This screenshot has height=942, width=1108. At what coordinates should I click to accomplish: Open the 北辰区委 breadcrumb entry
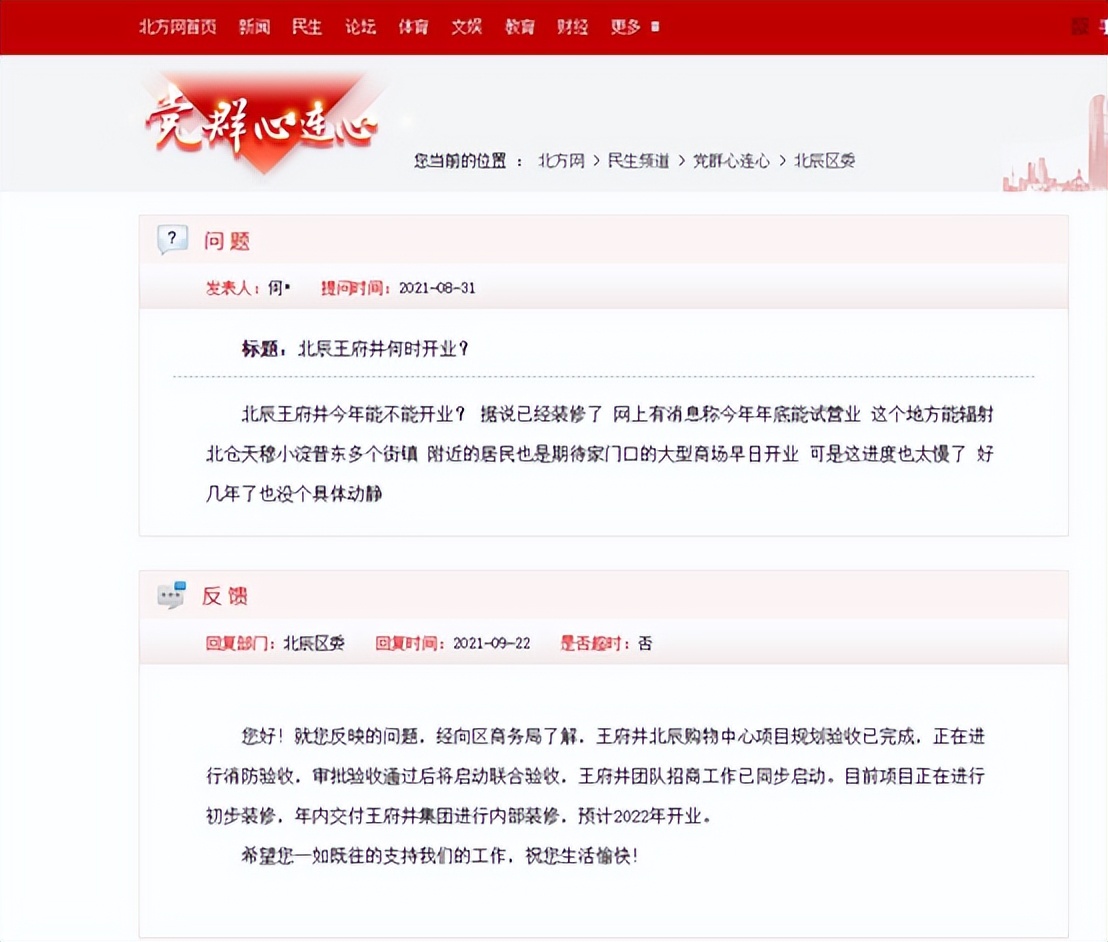(824, 161)
